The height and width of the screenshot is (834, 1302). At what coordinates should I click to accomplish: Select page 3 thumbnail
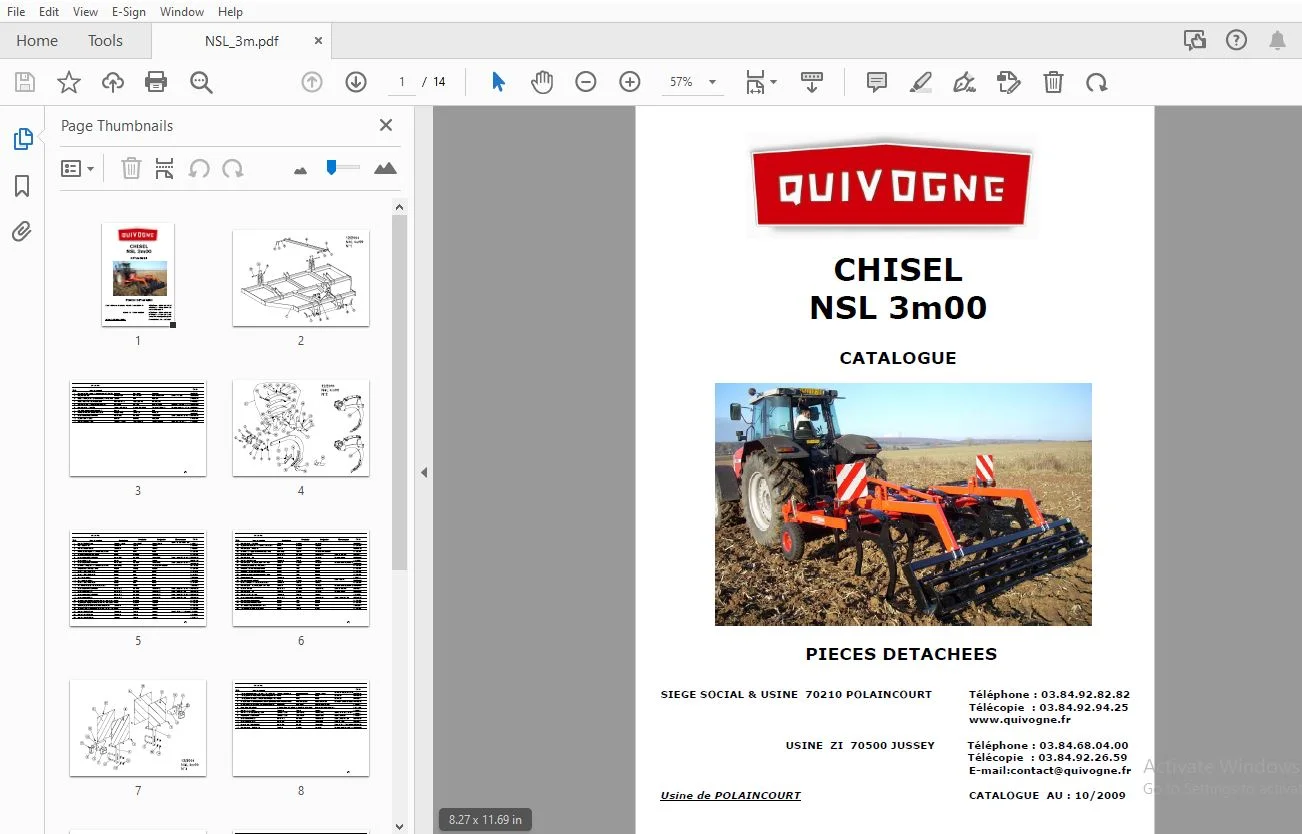pos(138,428)
